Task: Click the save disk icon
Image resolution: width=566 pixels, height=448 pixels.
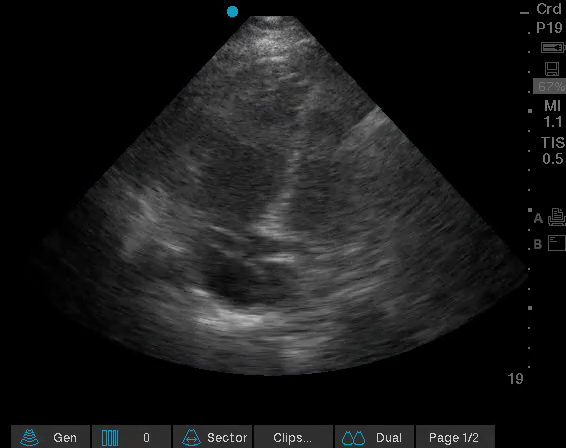Action: point(552,69)
